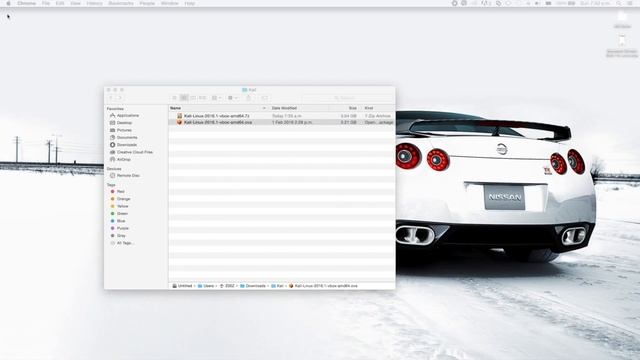Focus the Finder Search field

point(347,98)
